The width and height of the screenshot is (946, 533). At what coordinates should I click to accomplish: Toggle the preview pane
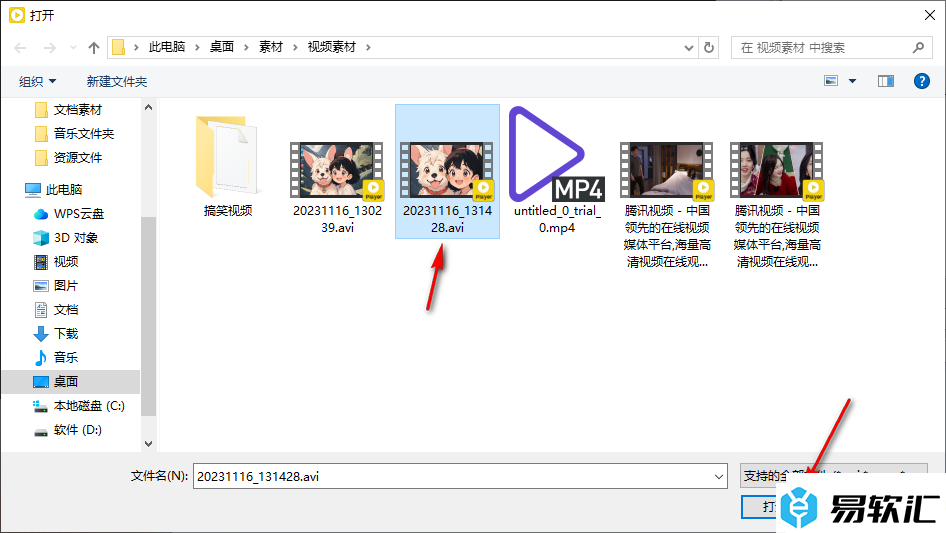[x=886, y=81]
